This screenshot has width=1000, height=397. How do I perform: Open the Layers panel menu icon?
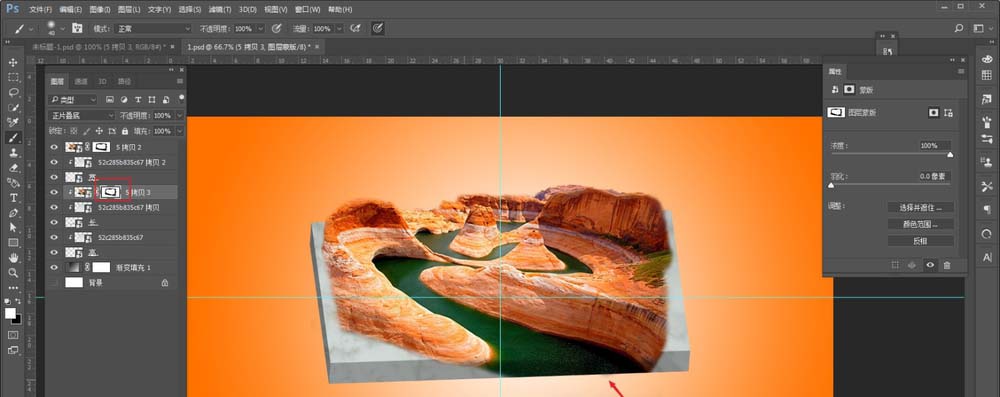pyautogui.click(x=180, y=82)
